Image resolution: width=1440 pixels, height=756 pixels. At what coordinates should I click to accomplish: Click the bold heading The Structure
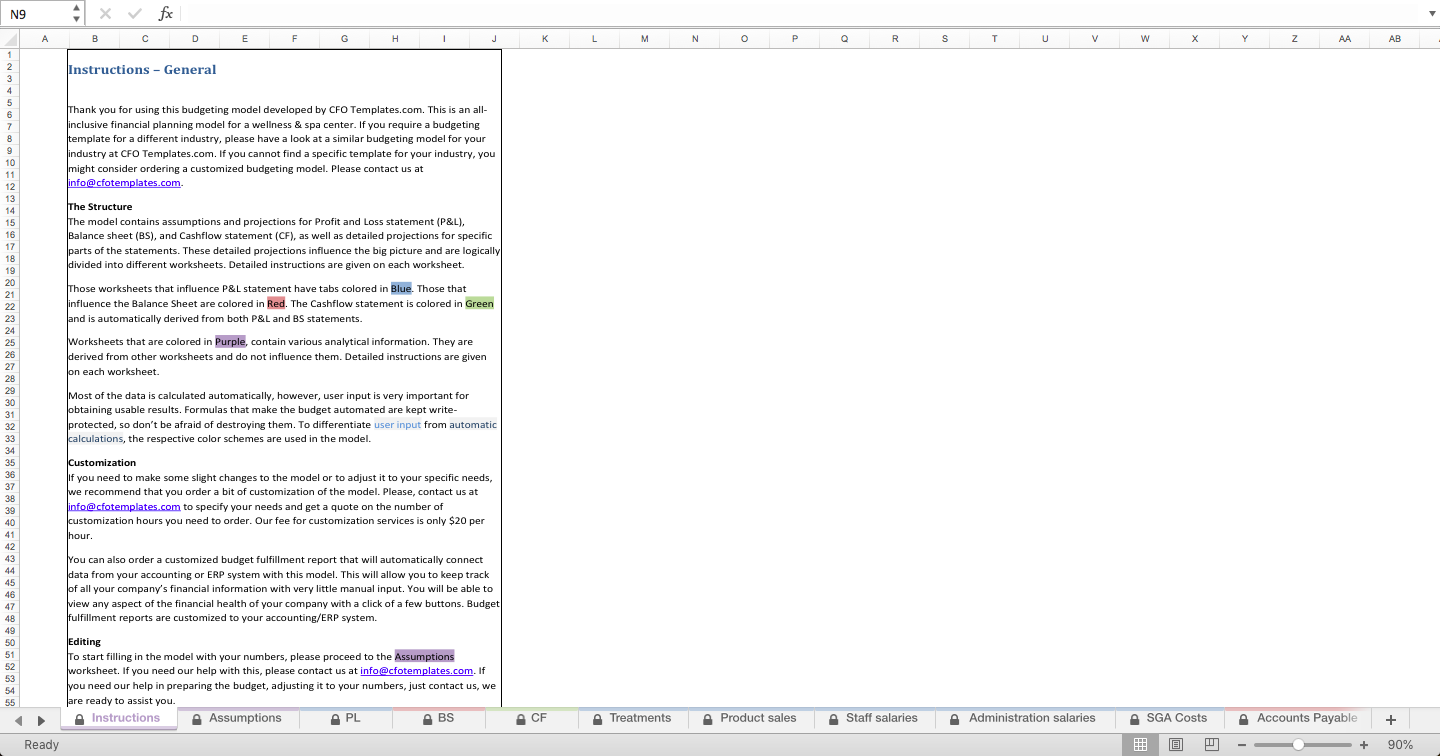coord(100,206)
